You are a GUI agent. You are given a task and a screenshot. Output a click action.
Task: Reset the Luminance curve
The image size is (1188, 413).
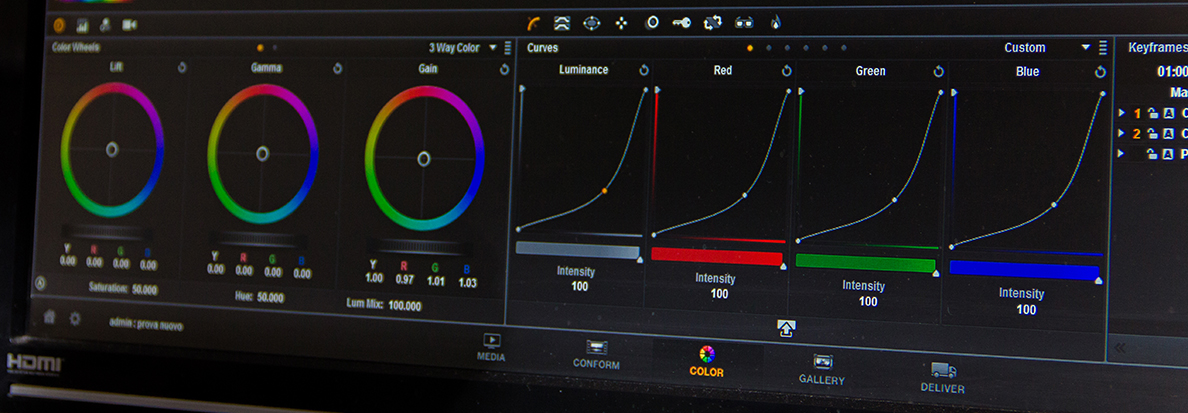click(644, 70)
